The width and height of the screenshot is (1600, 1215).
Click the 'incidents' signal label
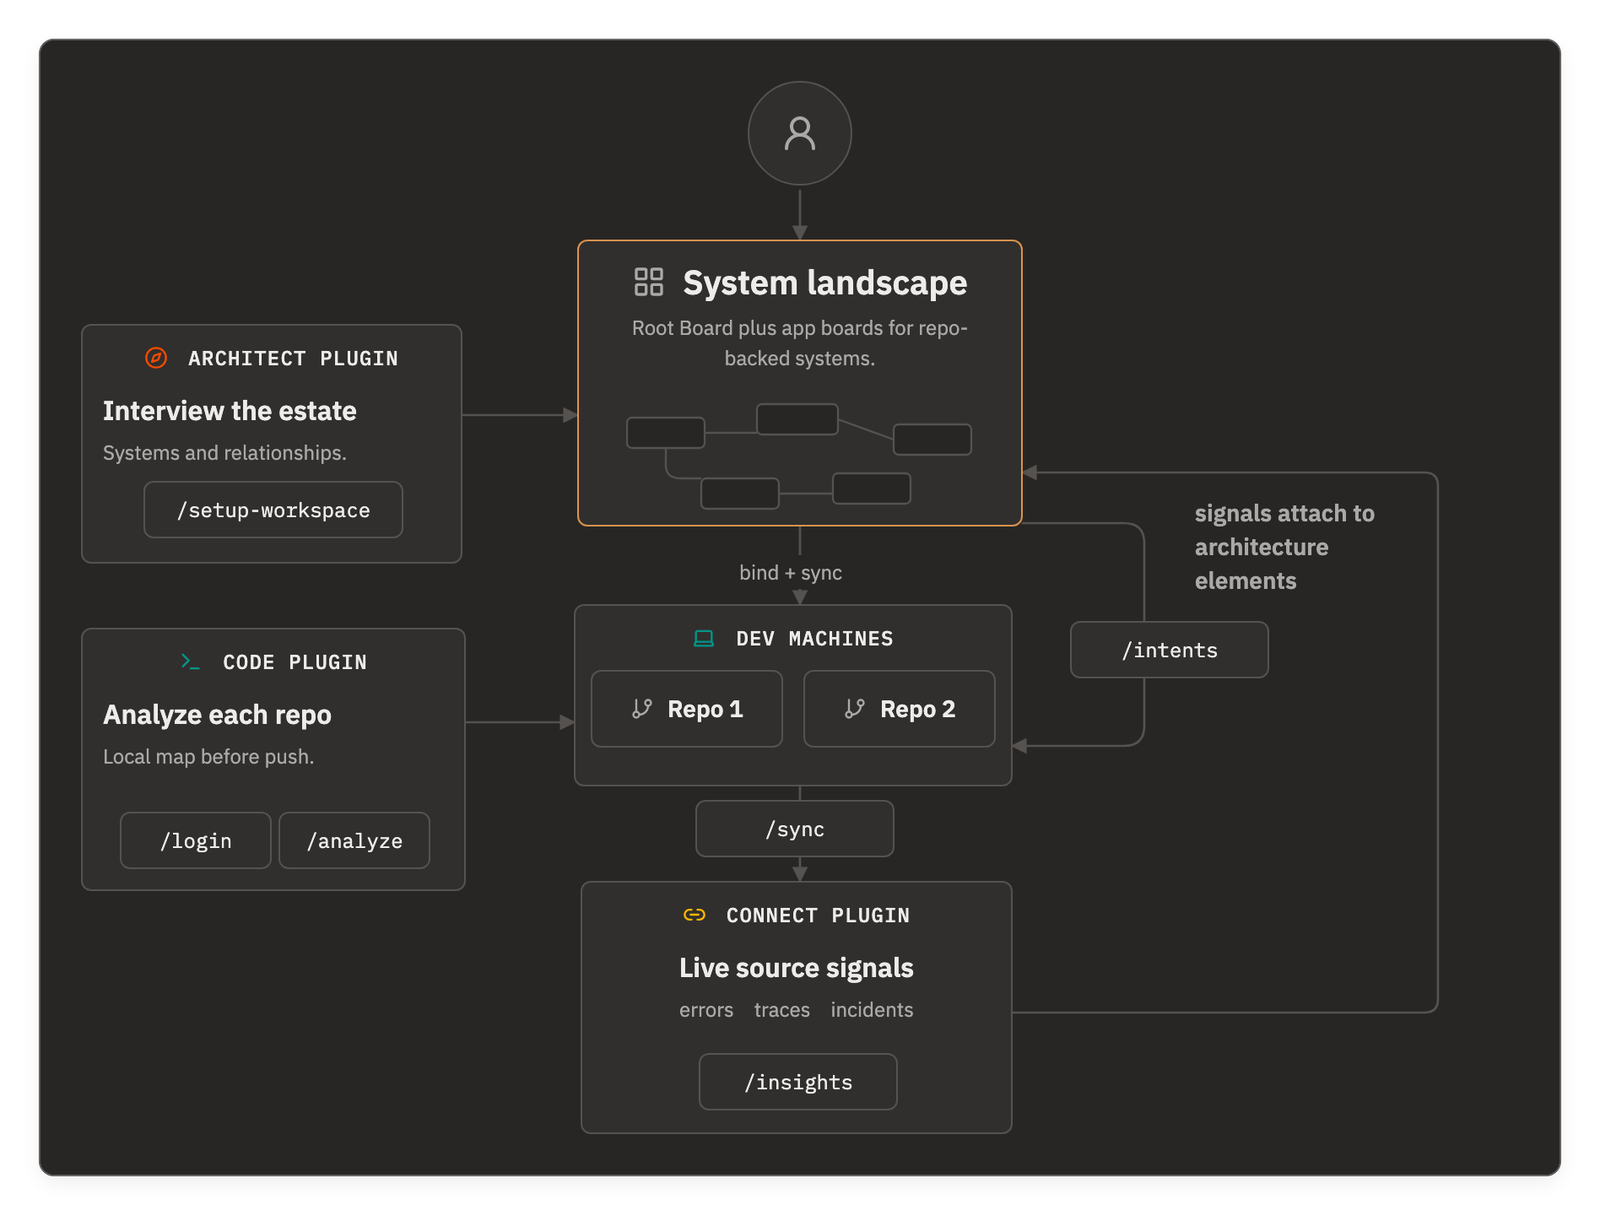872,1010
